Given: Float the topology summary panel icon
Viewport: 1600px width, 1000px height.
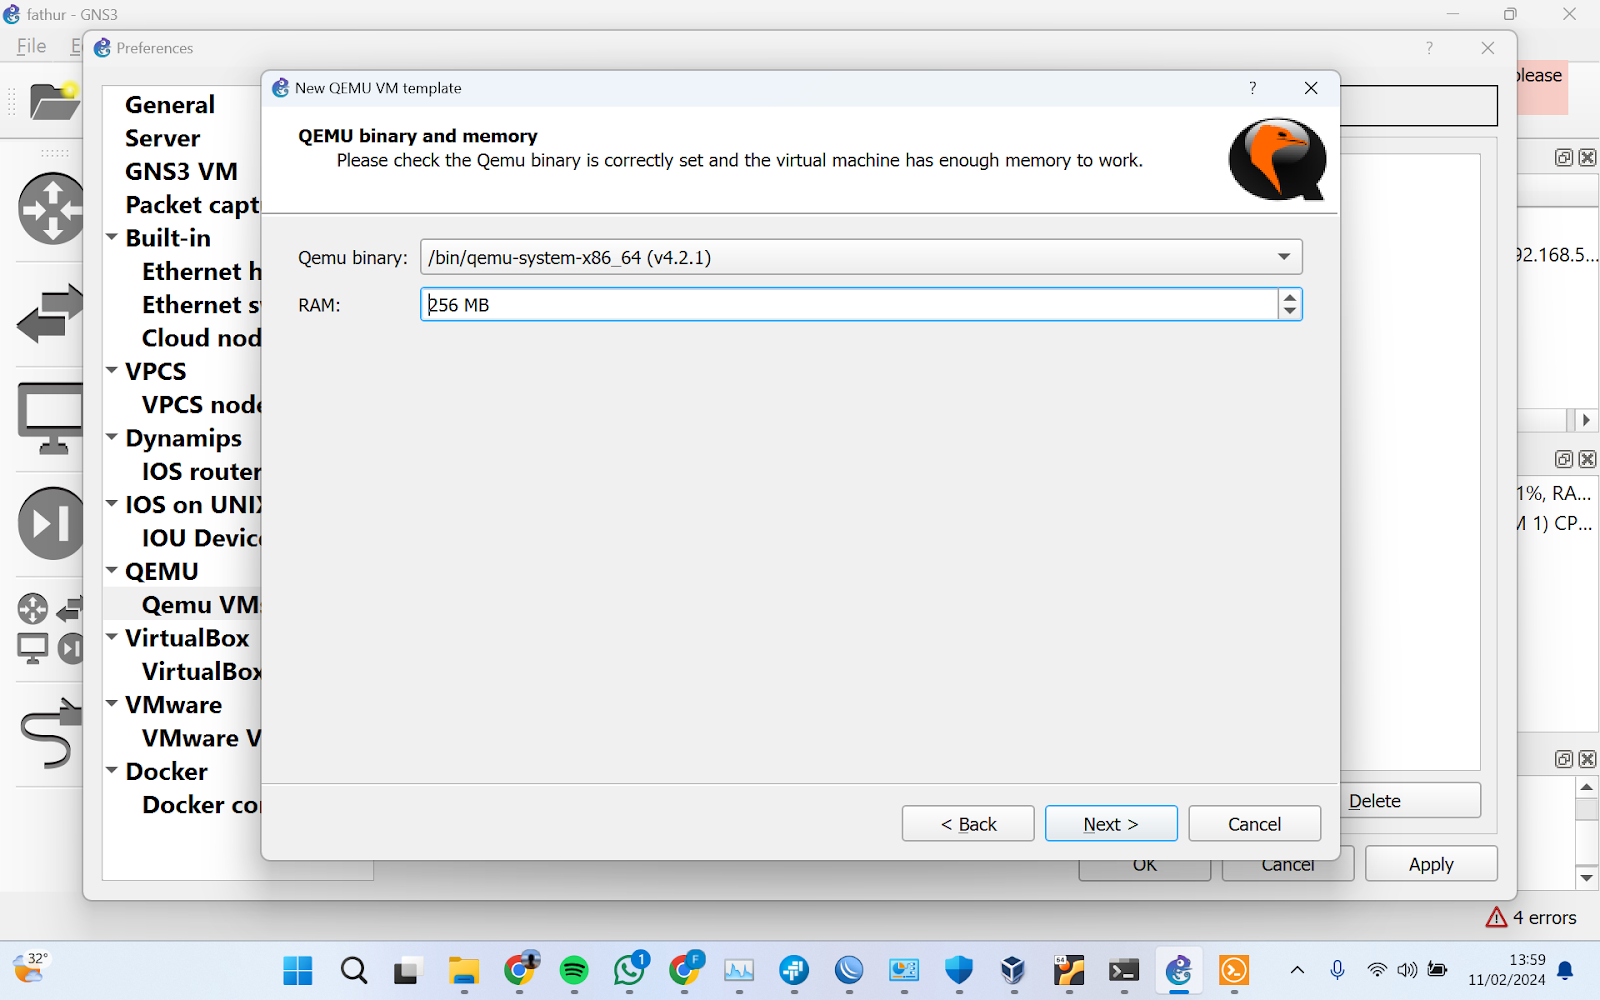Looking at the screenshot, I should [x=1564, y=157].
